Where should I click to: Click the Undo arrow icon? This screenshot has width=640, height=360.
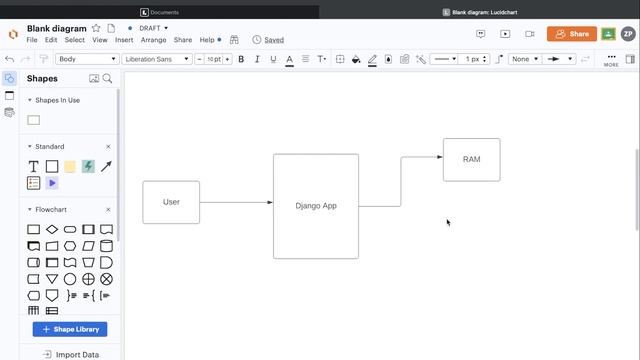pyautogui.click(x=9, y=59)
